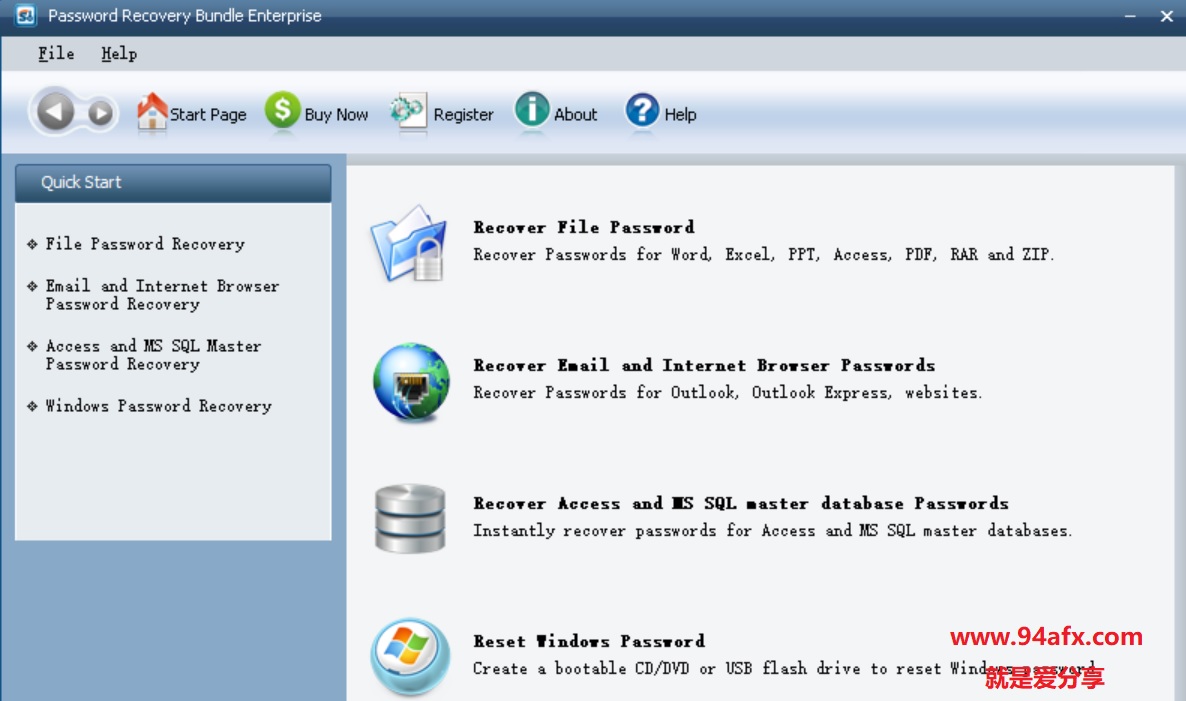Click the About info icon
Image resolution: width=1186 pixels, height=701 pixels.
(x=532, y=110)
